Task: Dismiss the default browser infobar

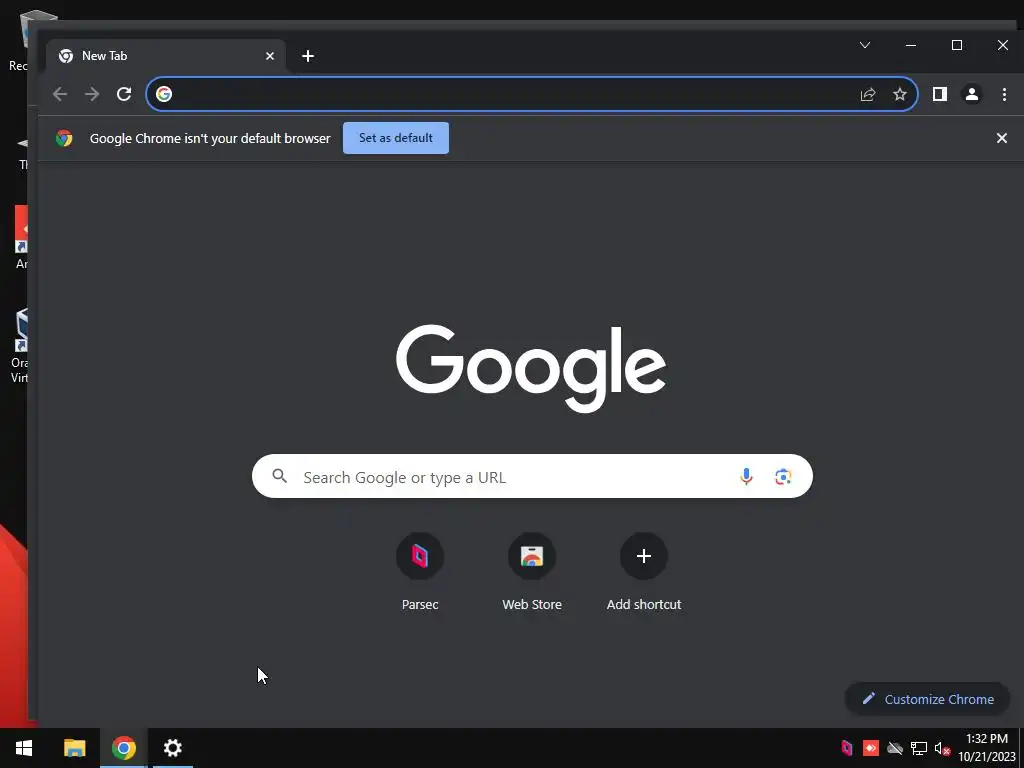Action: 1002,138
